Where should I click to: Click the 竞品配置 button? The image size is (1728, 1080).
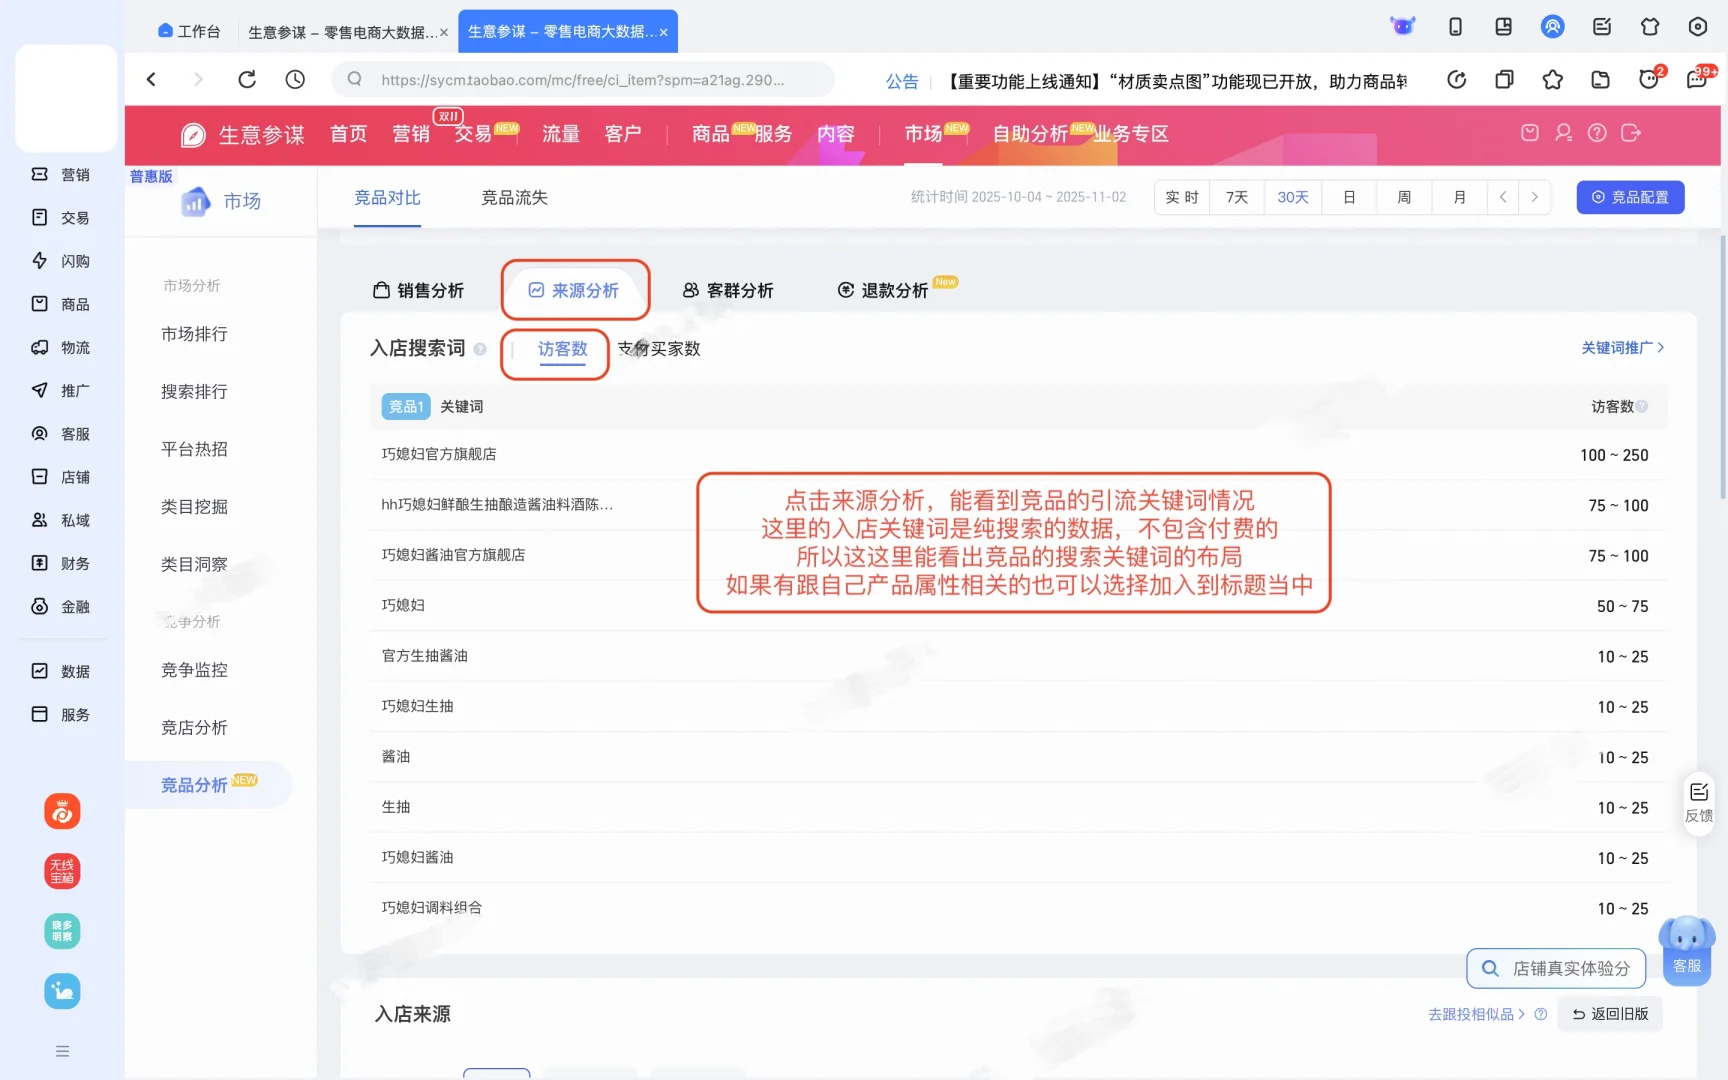(x=1630, y=197)
